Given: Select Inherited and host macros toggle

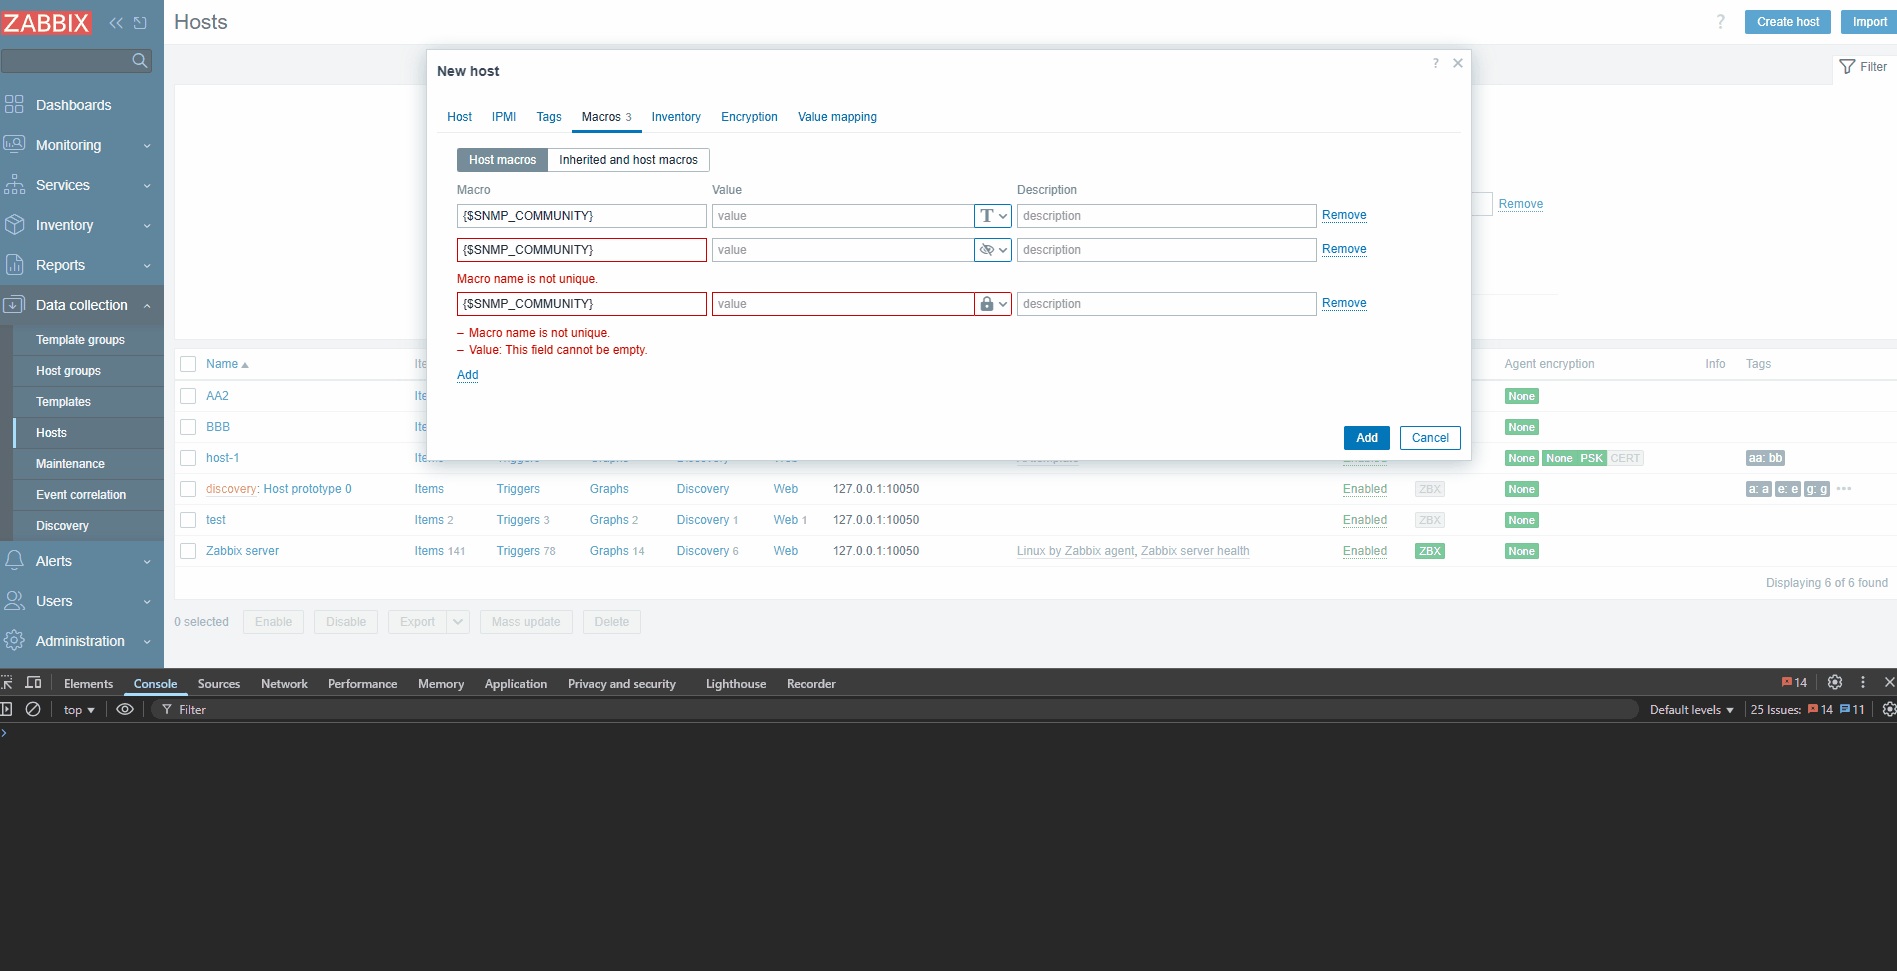Looking at the screenshot, I should (x=628, y=160).
